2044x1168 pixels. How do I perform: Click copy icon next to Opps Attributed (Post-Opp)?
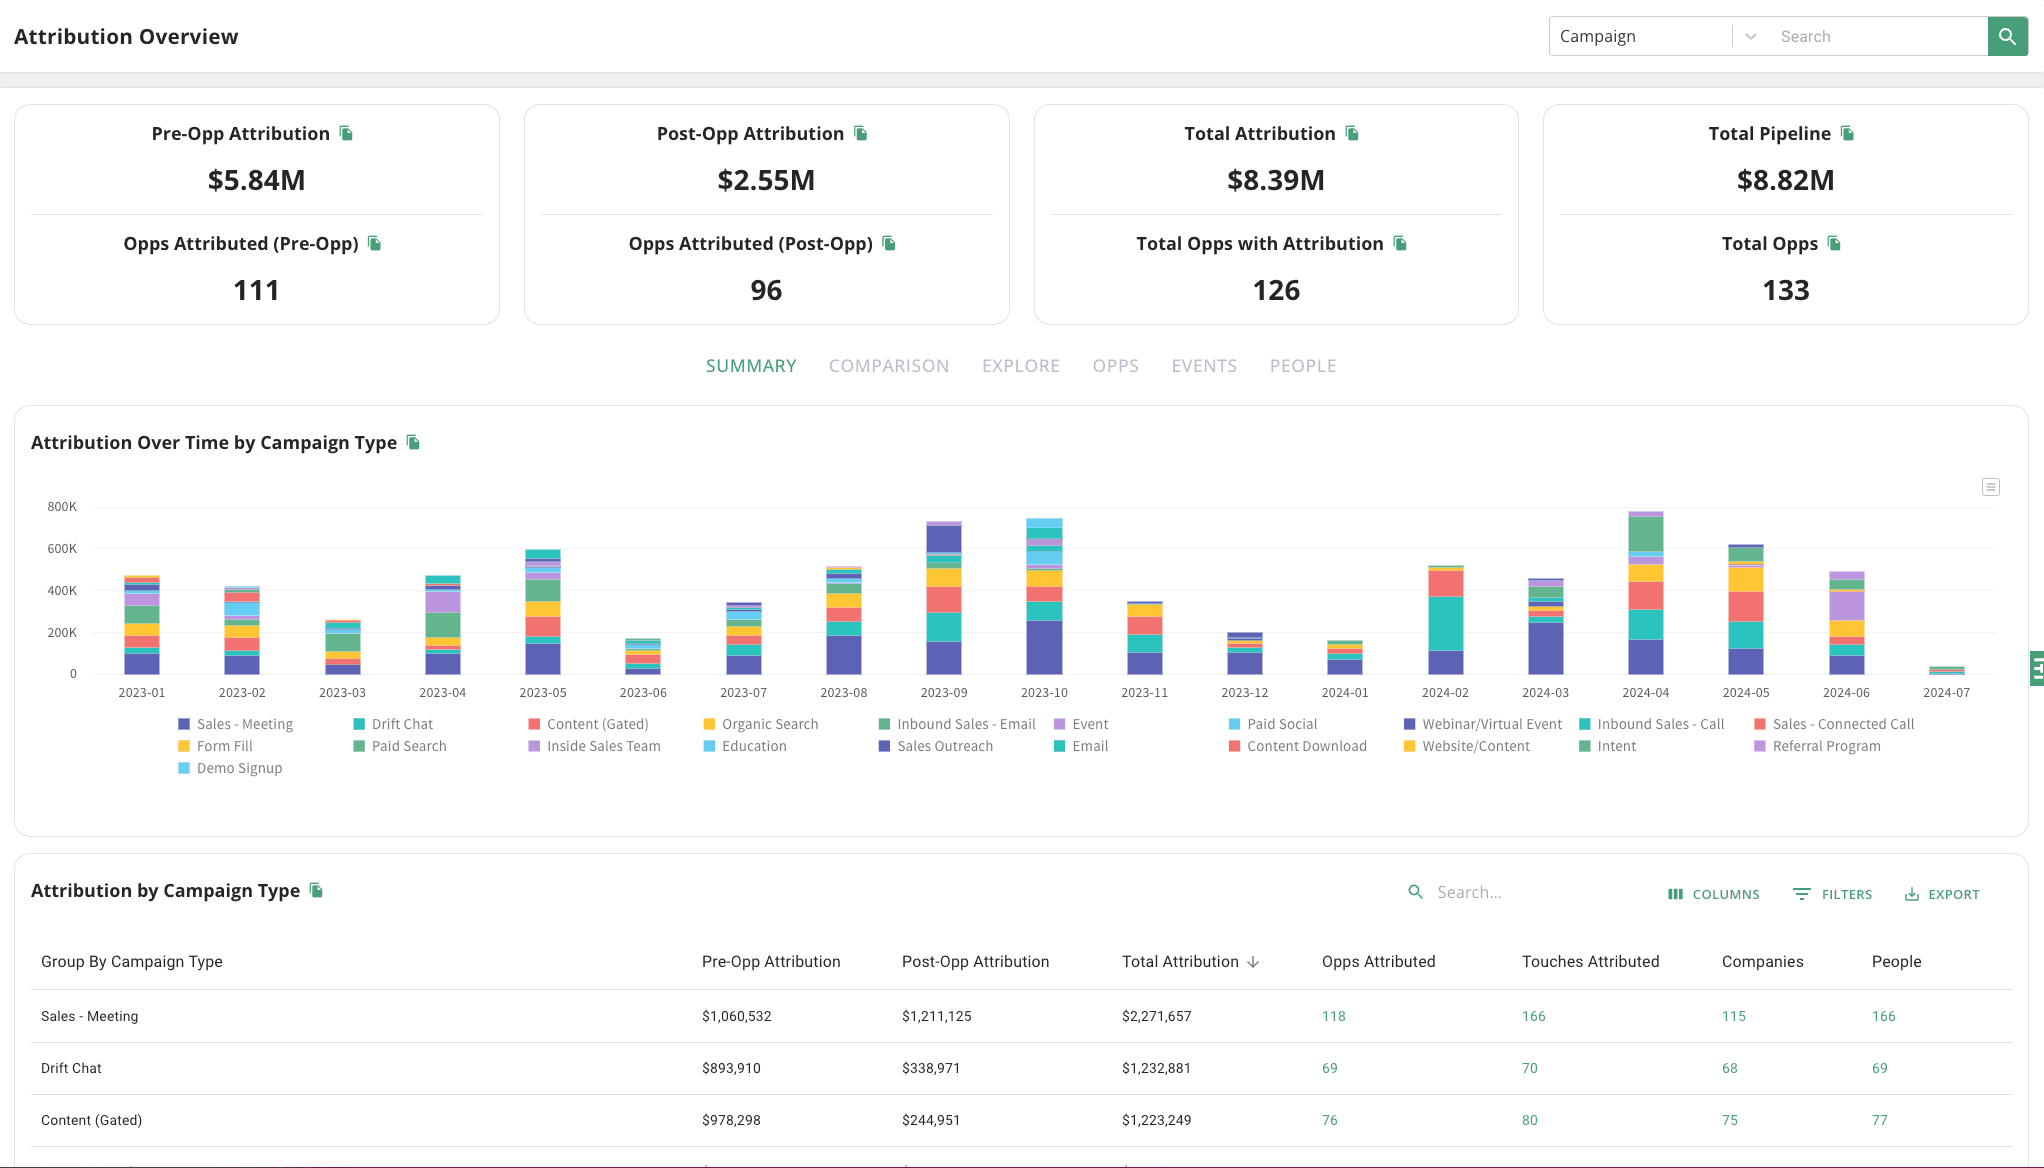[x=889, y=243]
